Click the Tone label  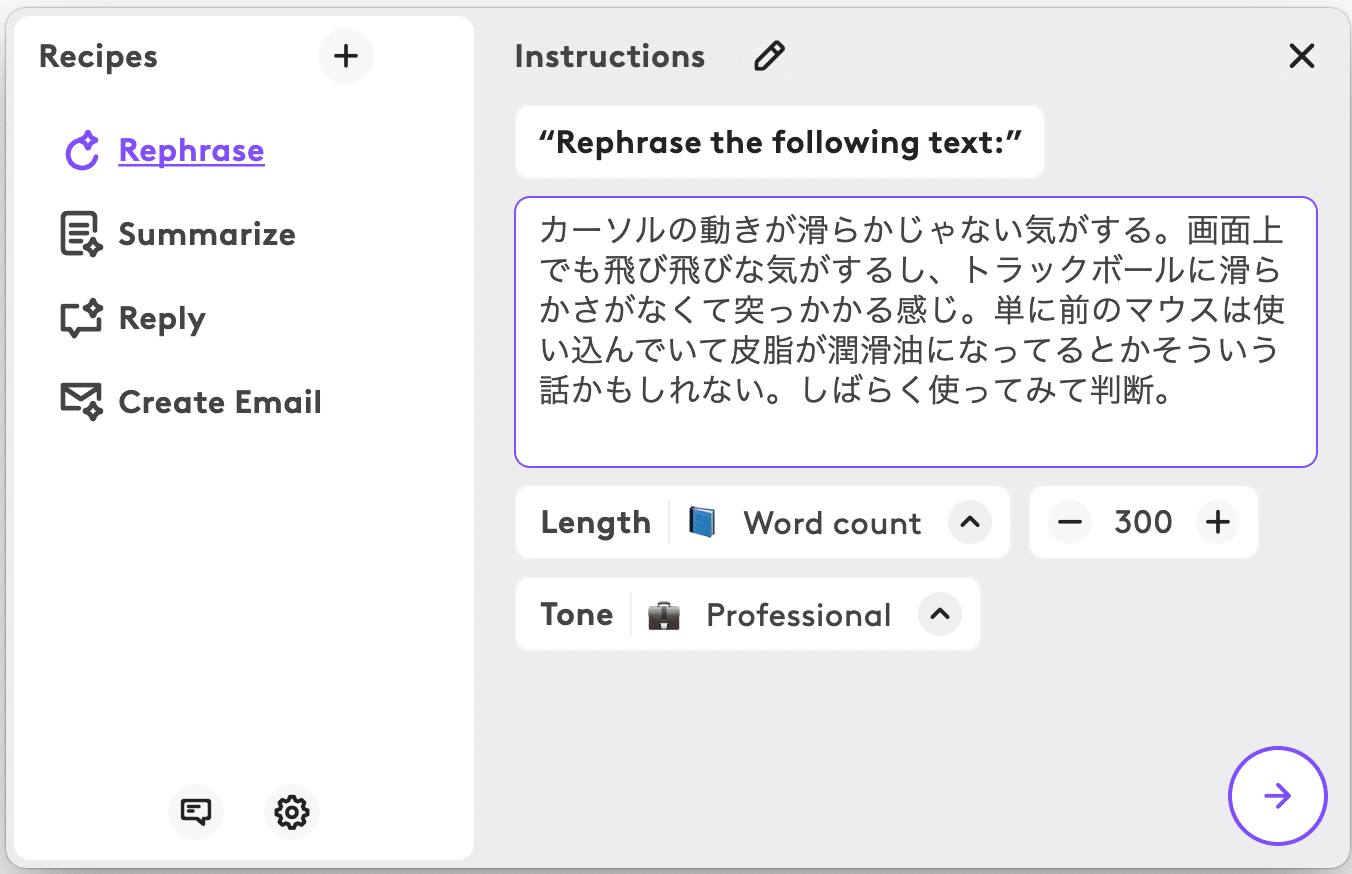tap(577, 614)
